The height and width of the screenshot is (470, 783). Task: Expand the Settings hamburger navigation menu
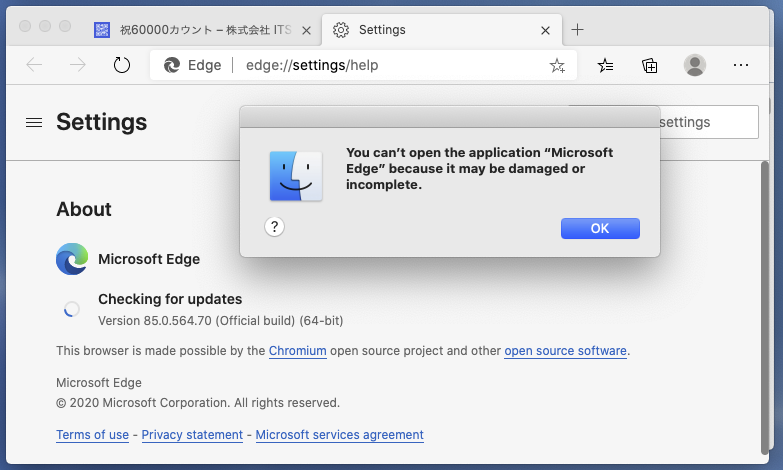pos(34,122)
